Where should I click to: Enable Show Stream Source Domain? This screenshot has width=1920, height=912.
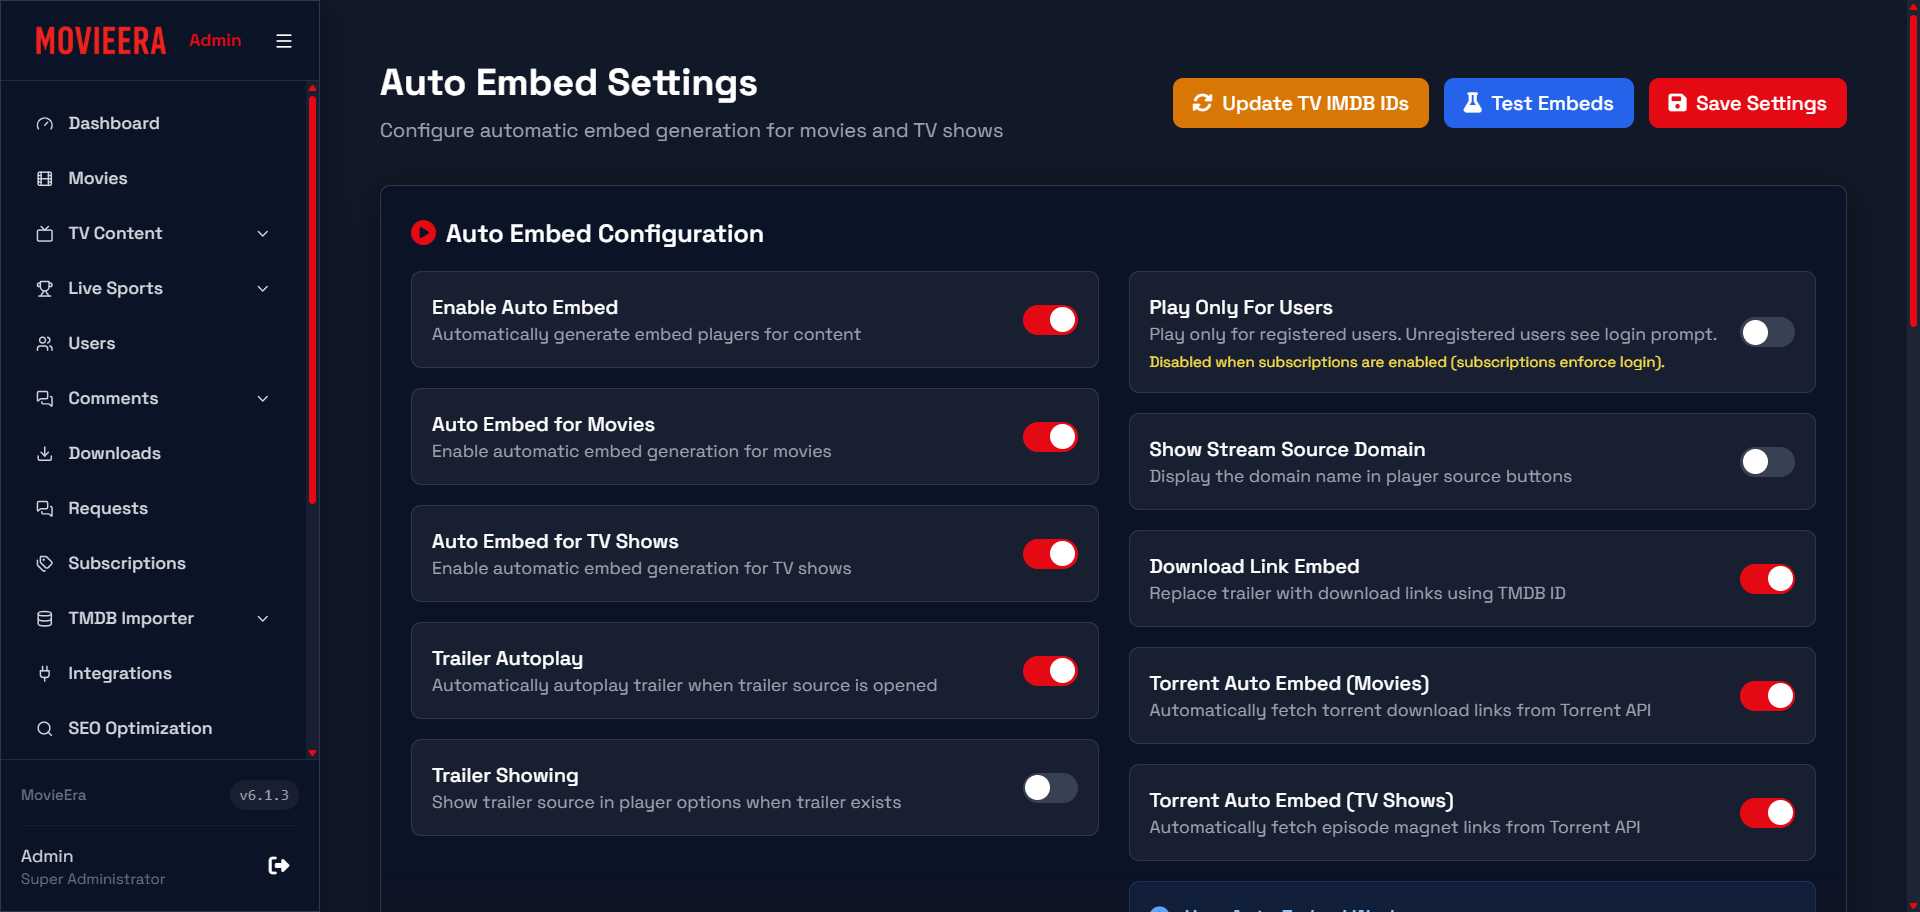(1766, 462)
